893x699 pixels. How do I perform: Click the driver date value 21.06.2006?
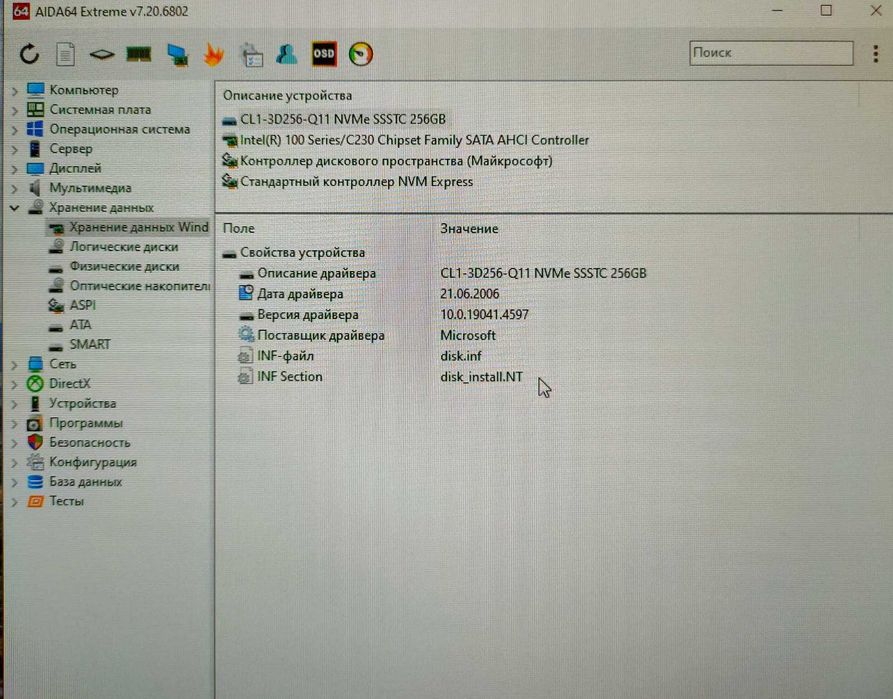[x=470, y=294]
